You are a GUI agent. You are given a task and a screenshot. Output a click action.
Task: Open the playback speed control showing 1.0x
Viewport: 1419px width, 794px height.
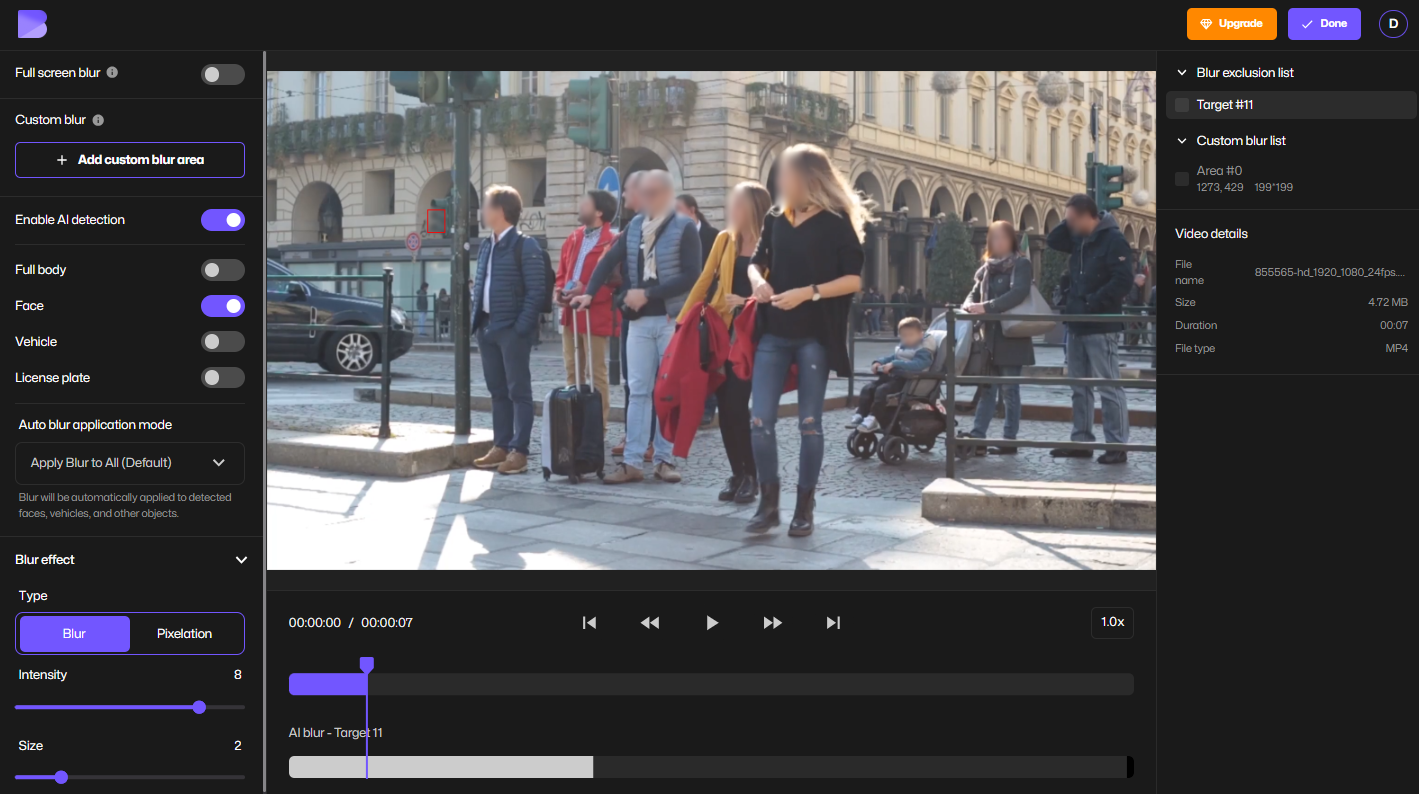1112,622
